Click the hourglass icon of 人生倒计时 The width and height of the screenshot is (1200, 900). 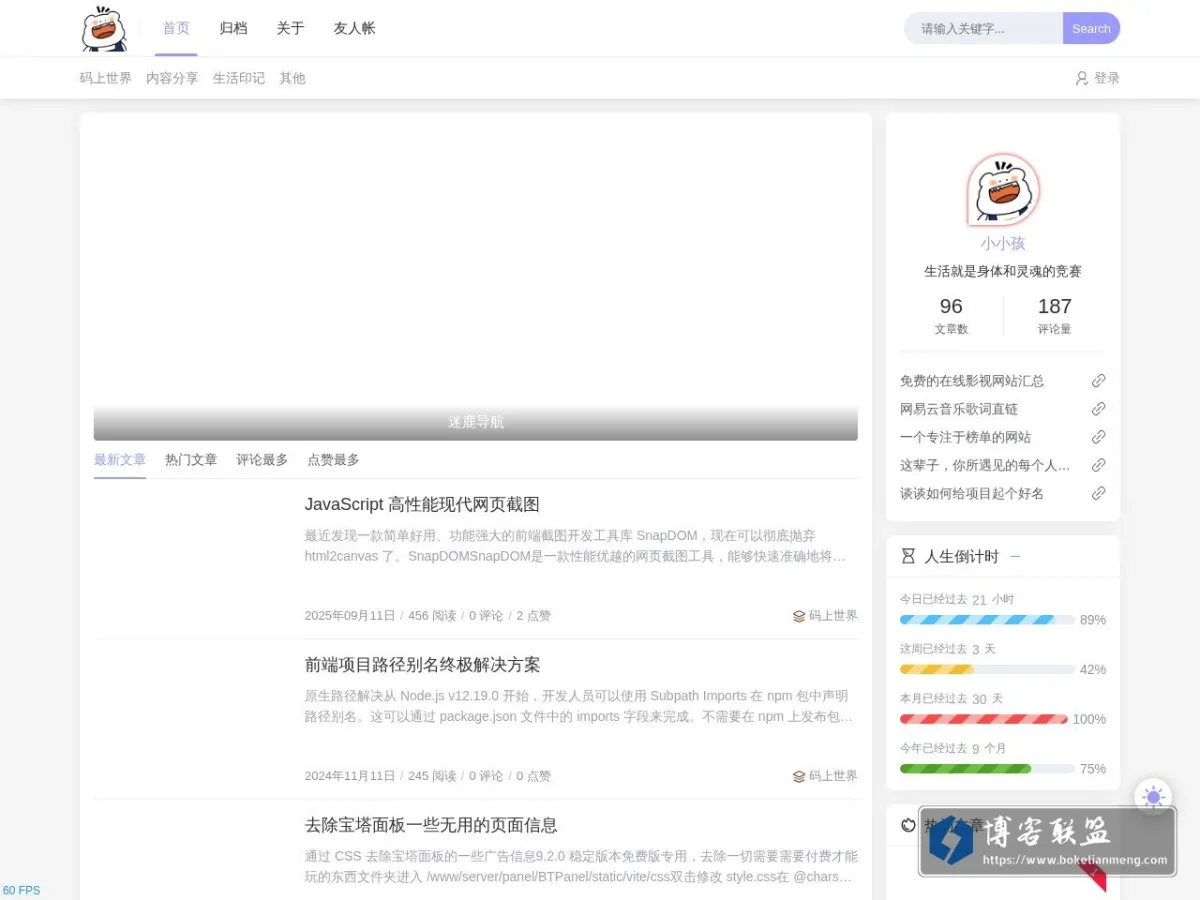tap(908, 556)
